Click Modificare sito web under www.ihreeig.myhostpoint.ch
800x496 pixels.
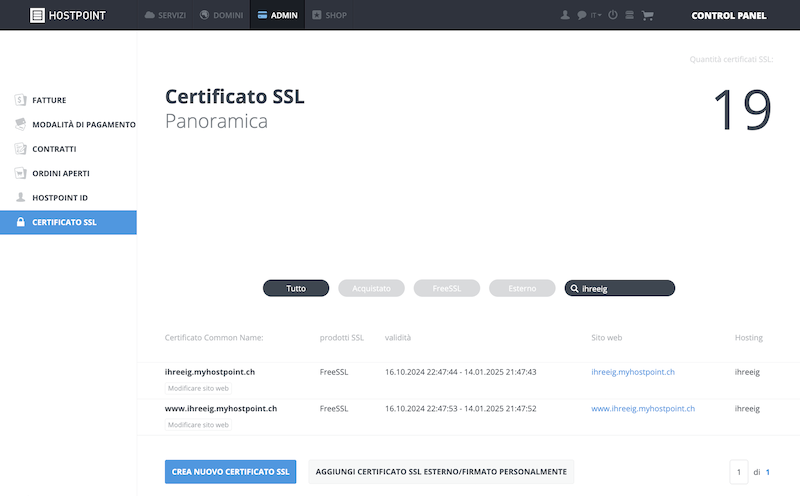click(x=198, y=425)
